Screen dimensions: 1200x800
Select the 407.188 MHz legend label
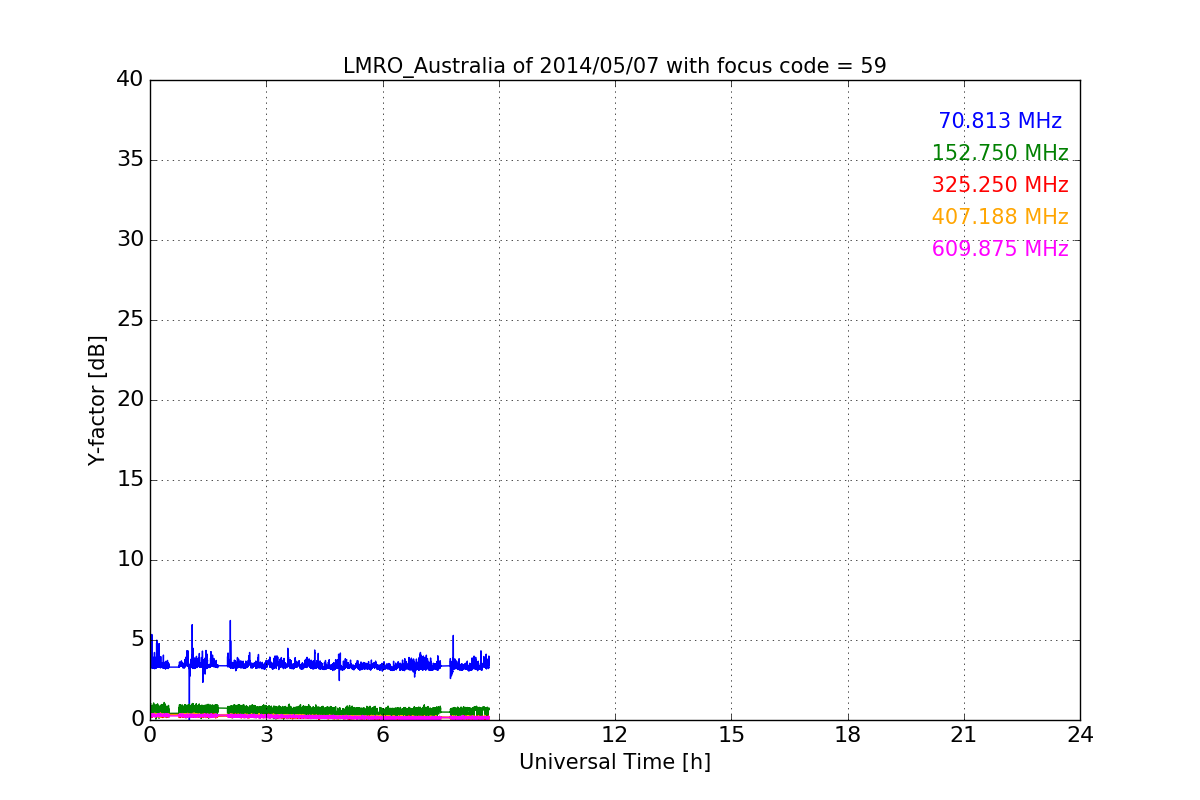point(1000,217)
